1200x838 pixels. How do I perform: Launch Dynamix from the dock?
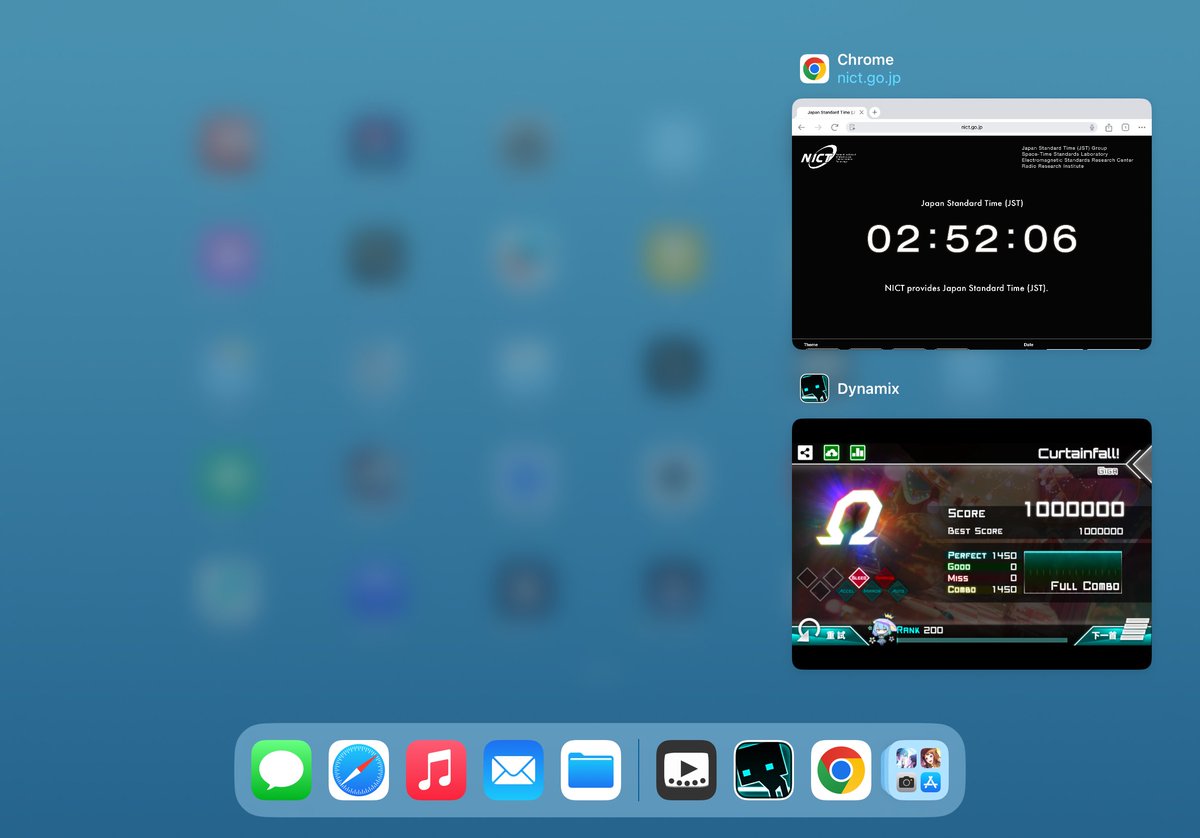click(764, 770)
